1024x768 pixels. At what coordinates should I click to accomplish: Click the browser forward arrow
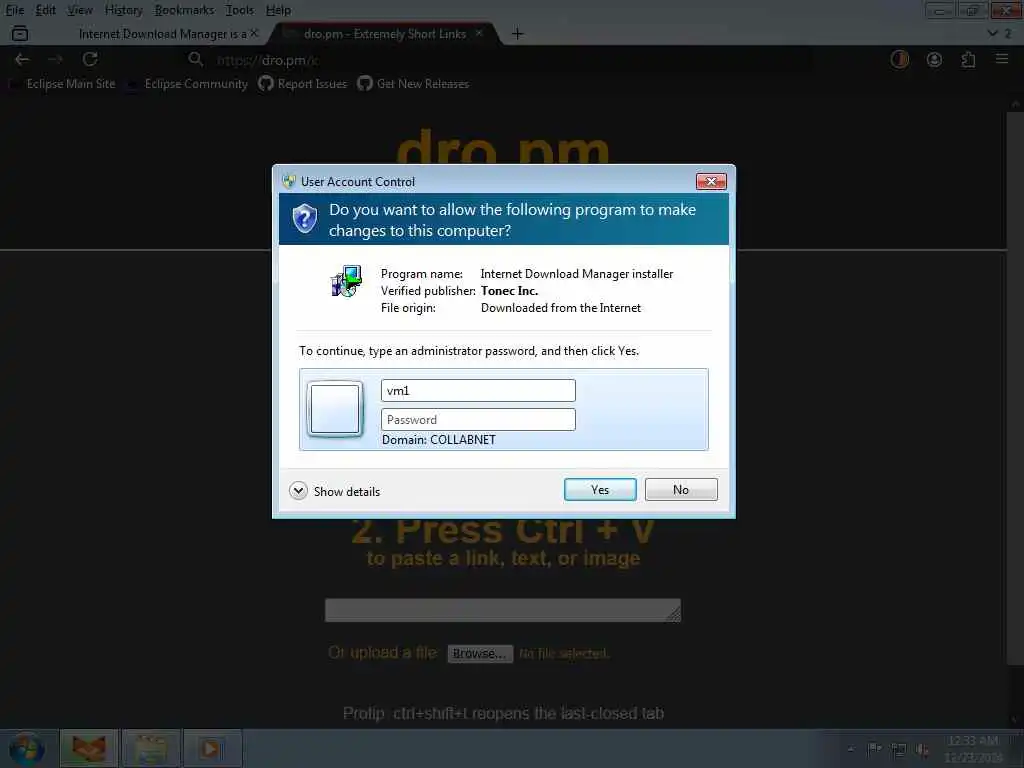click(x=56, y=59)
